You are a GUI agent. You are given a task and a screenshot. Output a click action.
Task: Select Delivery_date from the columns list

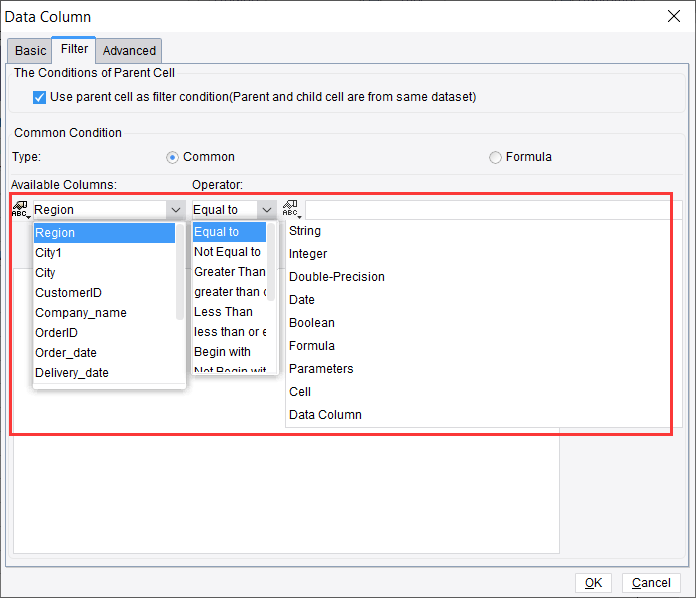pyautogui.click(x=104, y=372)
